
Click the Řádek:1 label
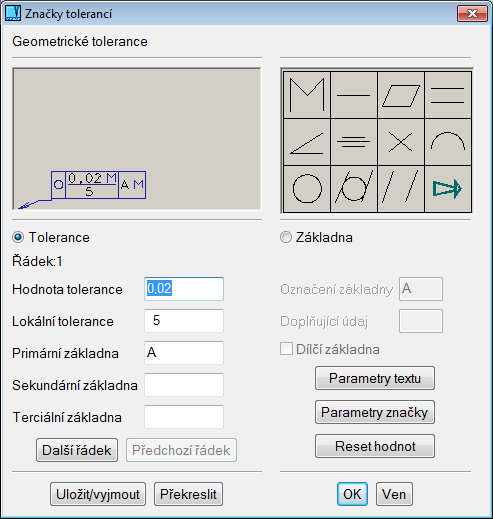(x=37, y=261)
